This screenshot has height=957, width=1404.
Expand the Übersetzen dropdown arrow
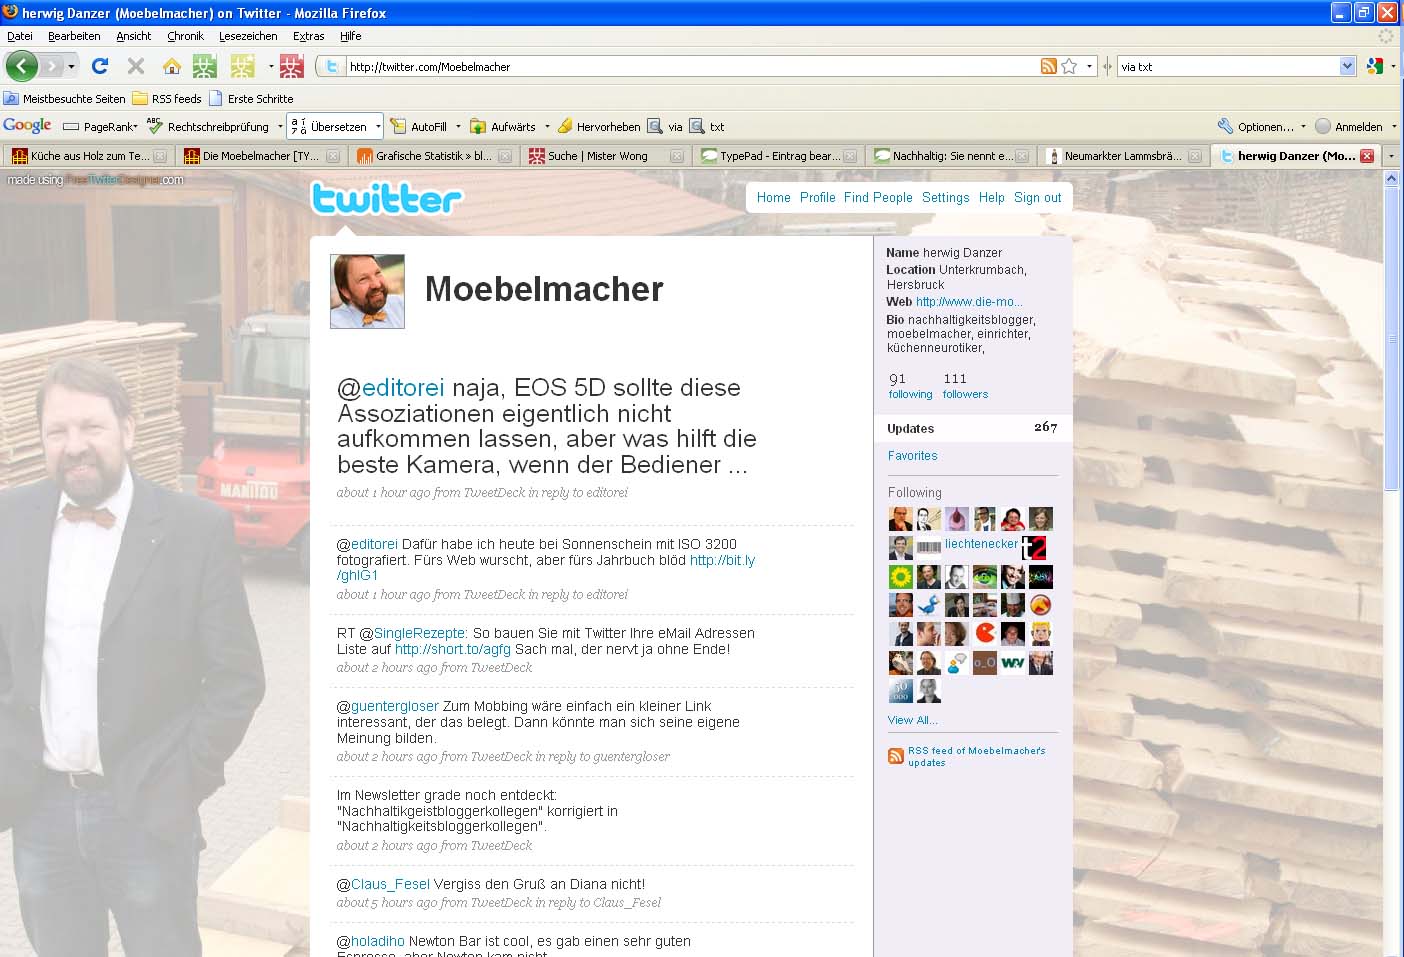(x=378, y=127)
